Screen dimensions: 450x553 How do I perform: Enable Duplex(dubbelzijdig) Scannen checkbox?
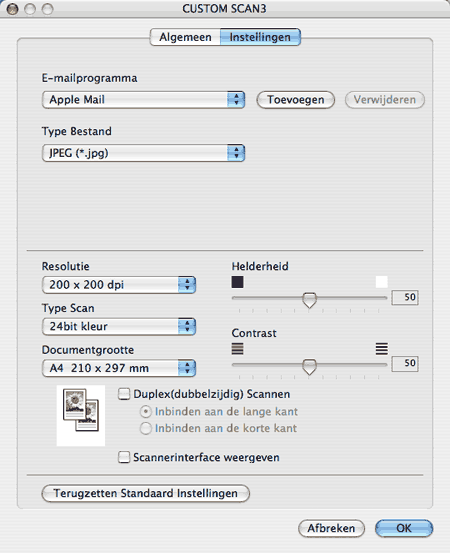[124, 394]
